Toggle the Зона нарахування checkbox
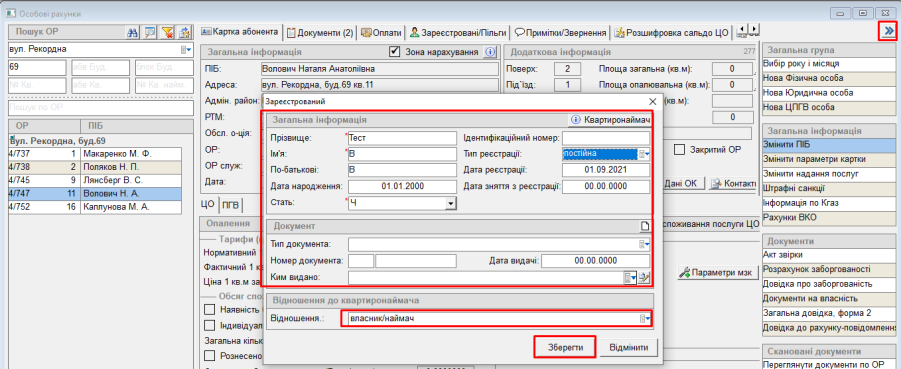 click(x=394, y=52)
